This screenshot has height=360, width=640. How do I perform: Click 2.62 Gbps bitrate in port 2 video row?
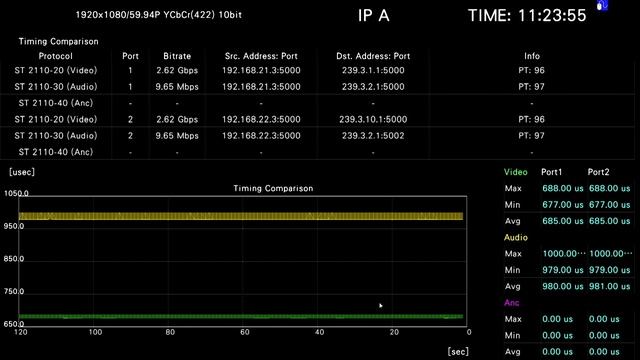tap(177, 119)
